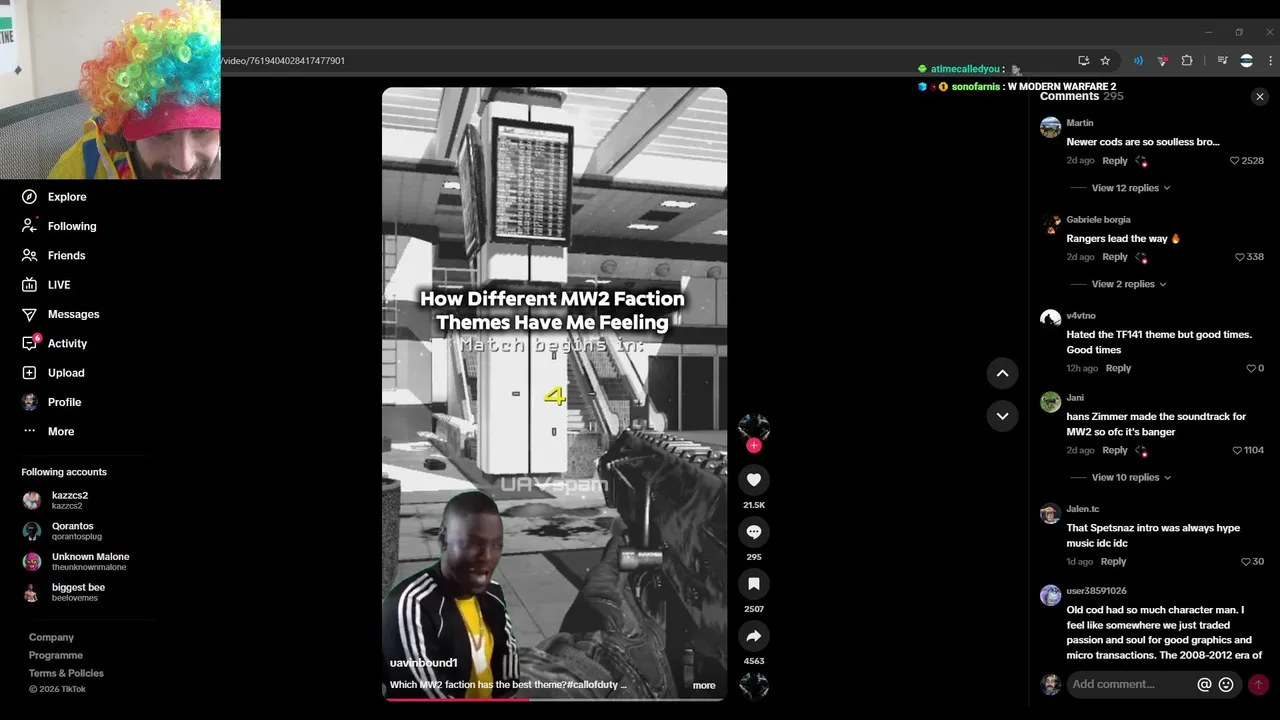Like the video with heart icon

(754, 480)
